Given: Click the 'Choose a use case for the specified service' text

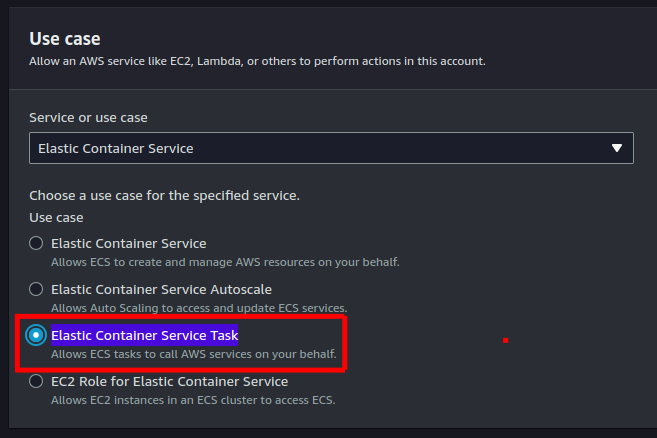Looking at the screenshot, I should (164, 195).
